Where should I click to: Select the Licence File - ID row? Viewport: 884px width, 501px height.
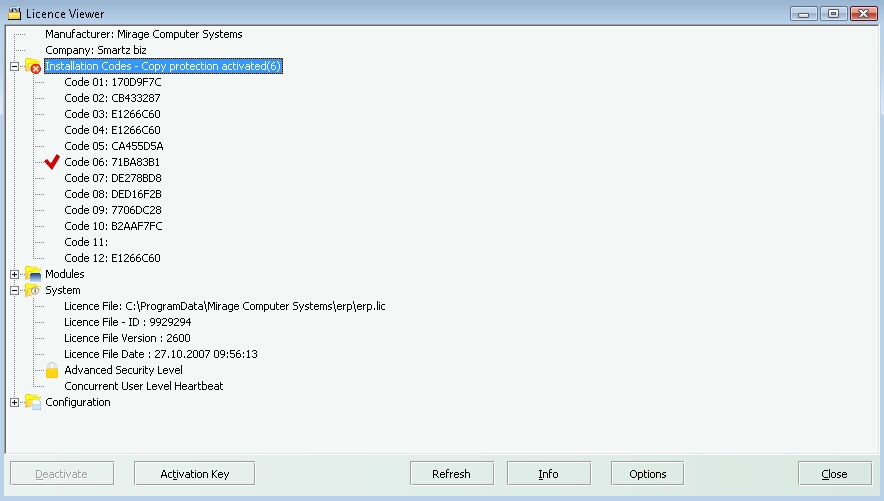click(127, 322)
